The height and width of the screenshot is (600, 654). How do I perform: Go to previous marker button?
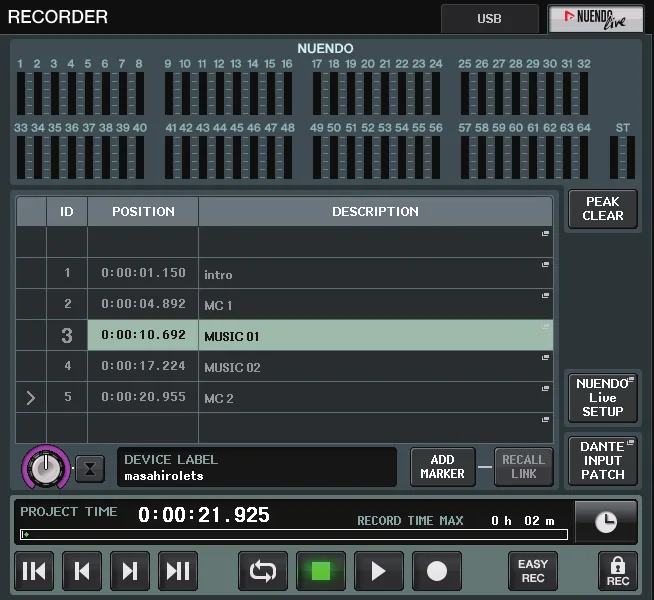point(82,571)
